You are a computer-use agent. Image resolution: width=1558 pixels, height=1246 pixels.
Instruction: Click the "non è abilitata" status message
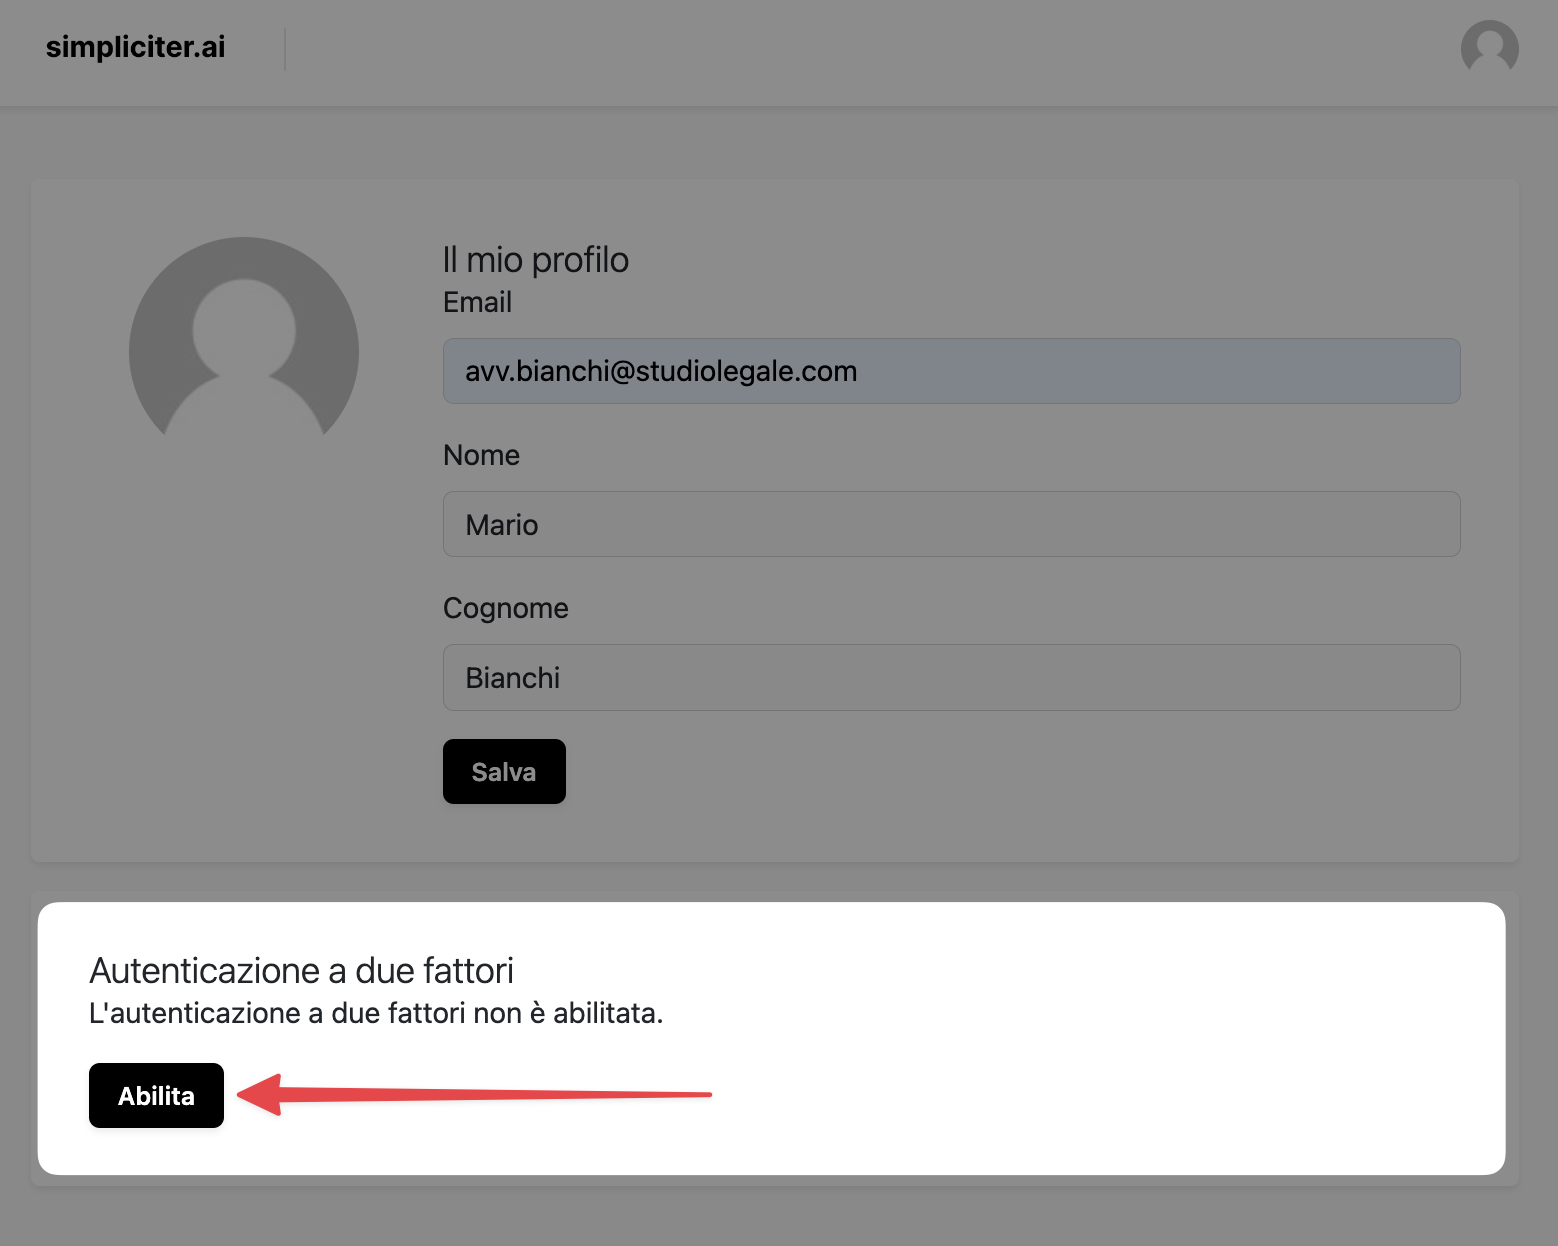[376, 1013]
